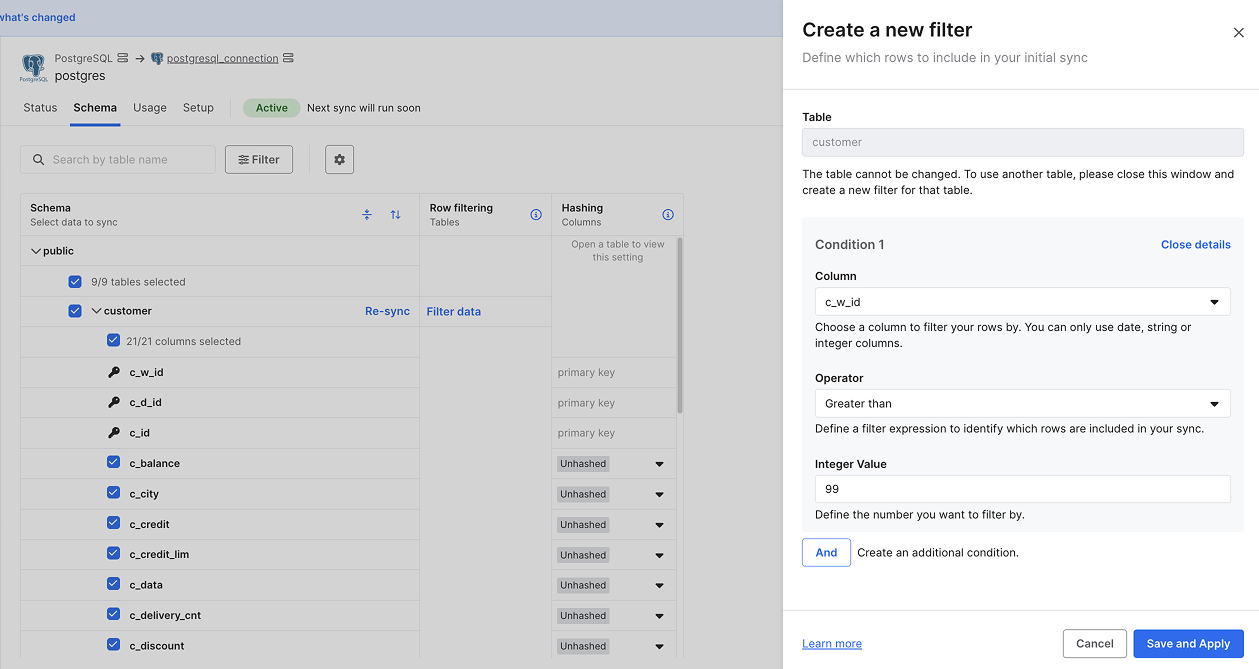Screen dimensions: 1259x669
Task: Open the Setup tab
Action: click(x=198, y=108)
